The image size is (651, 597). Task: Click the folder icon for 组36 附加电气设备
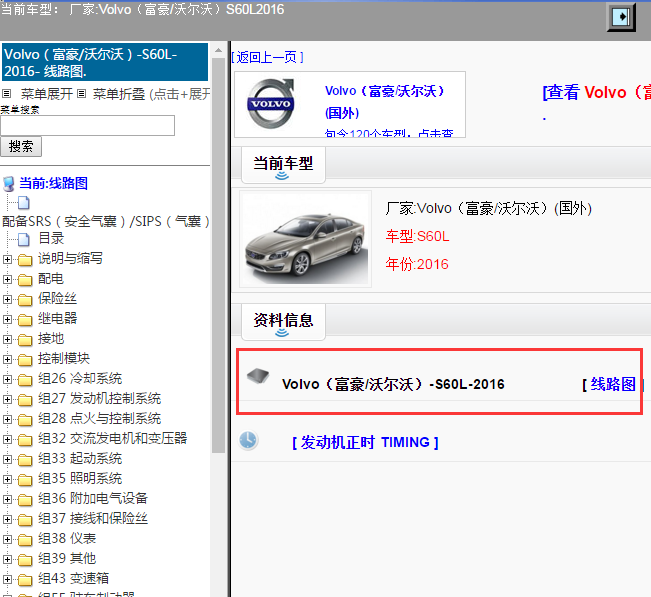tap(25, 499)
